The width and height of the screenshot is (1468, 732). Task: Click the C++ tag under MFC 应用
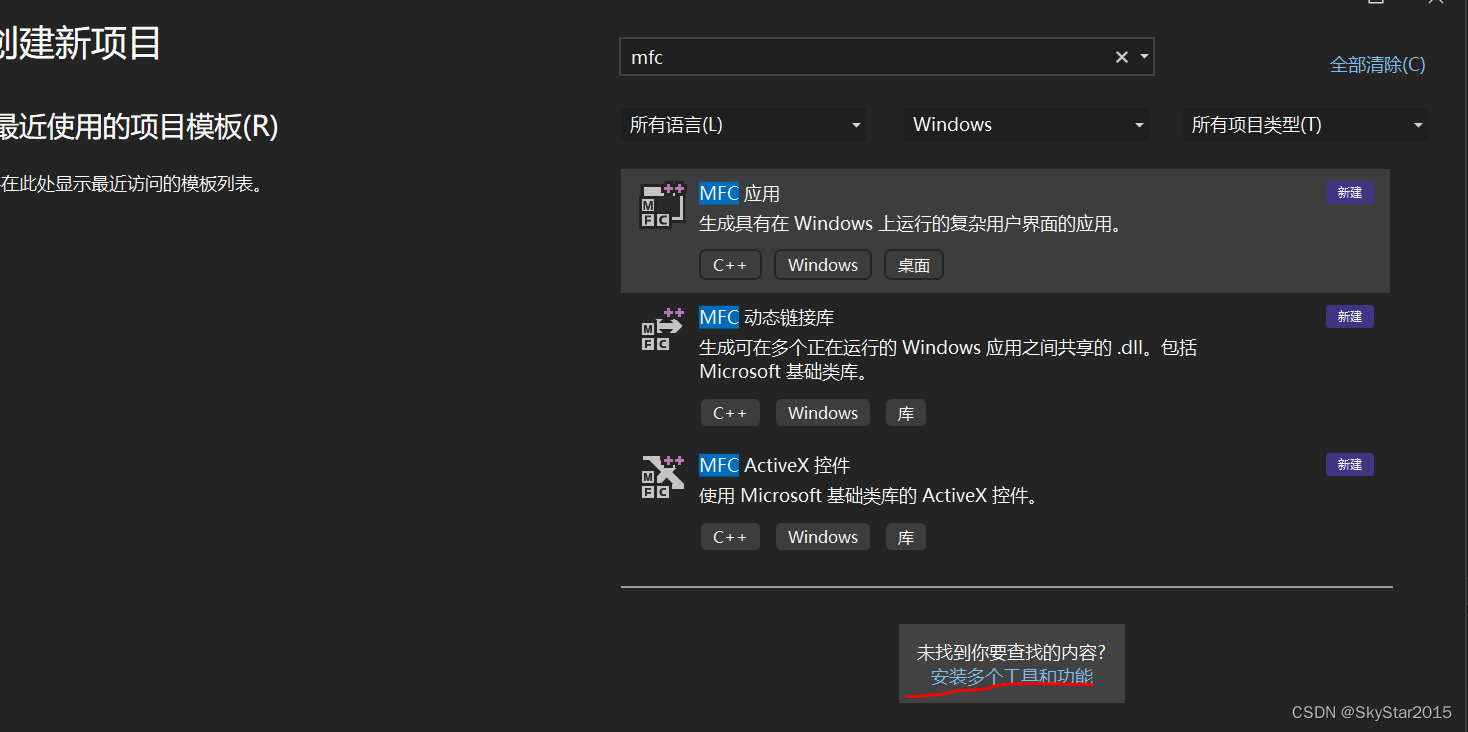pyautogui.click(x=730, y=265)
